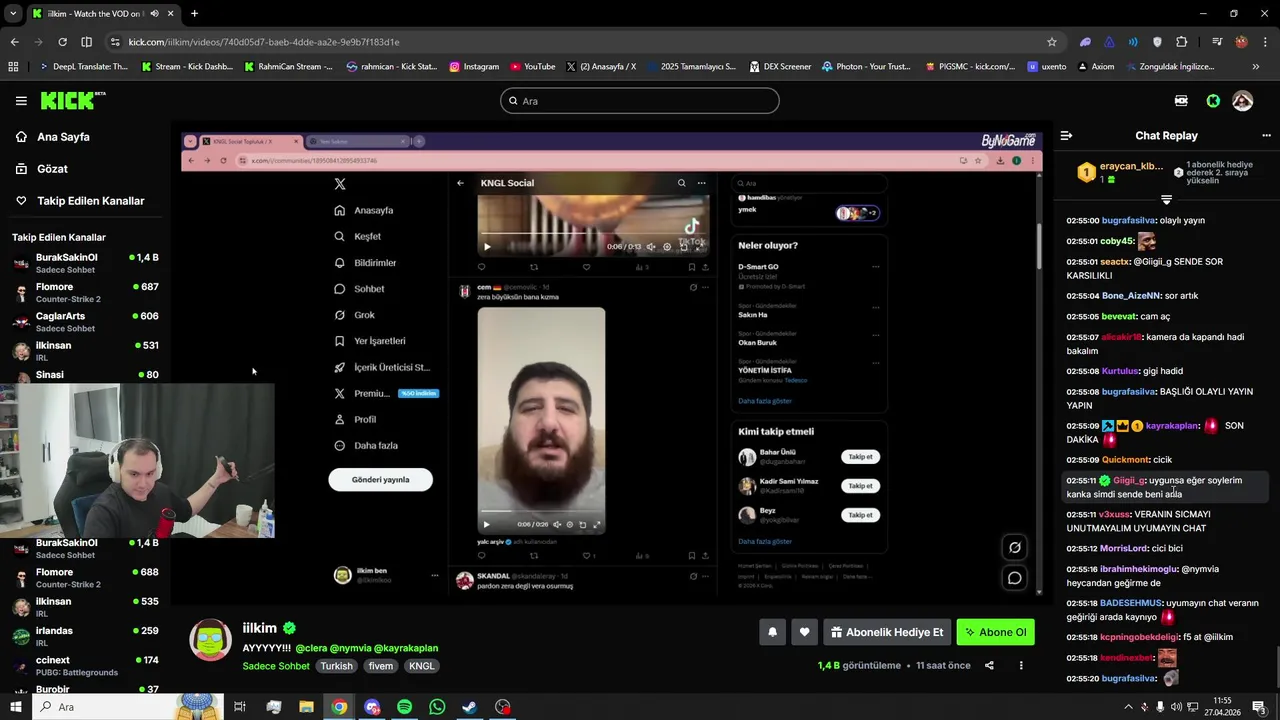Open File Explorer from the taskbar
The width and height of the screenshot is (1280, 720).
(x=306, y=707)
